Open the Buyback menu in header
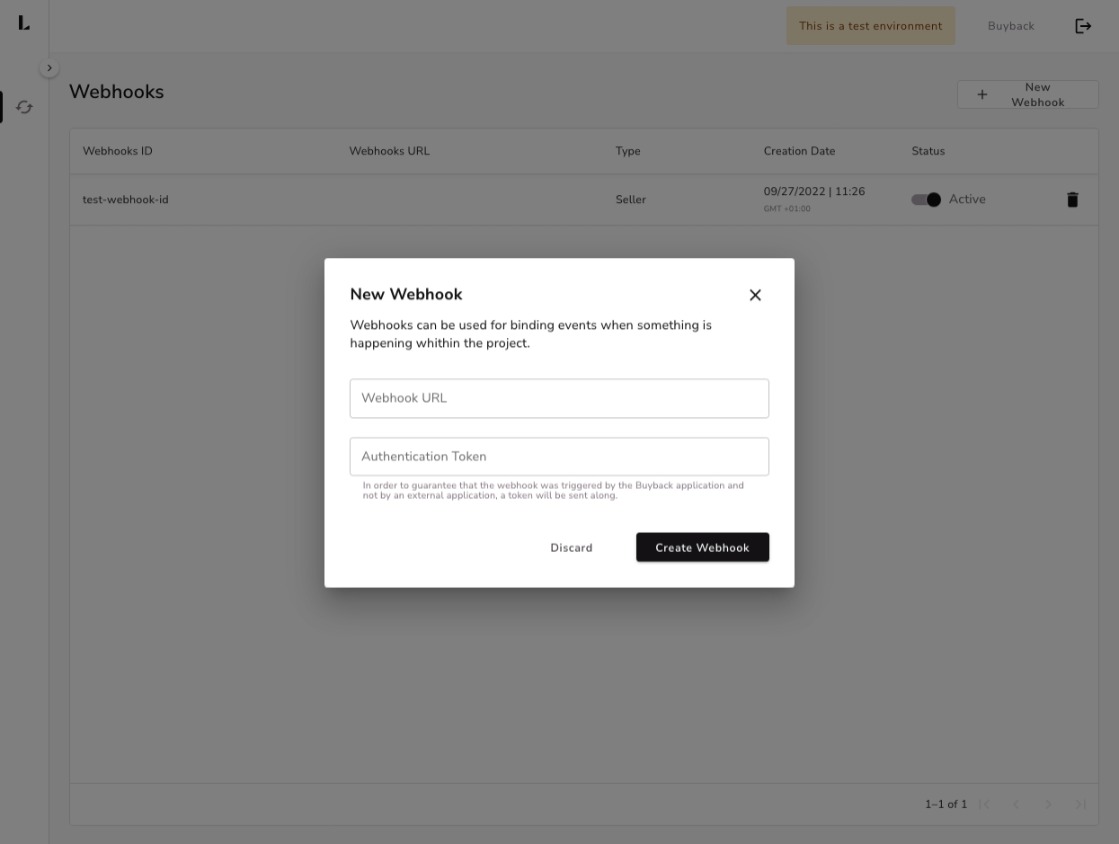 pos(1011,26)
